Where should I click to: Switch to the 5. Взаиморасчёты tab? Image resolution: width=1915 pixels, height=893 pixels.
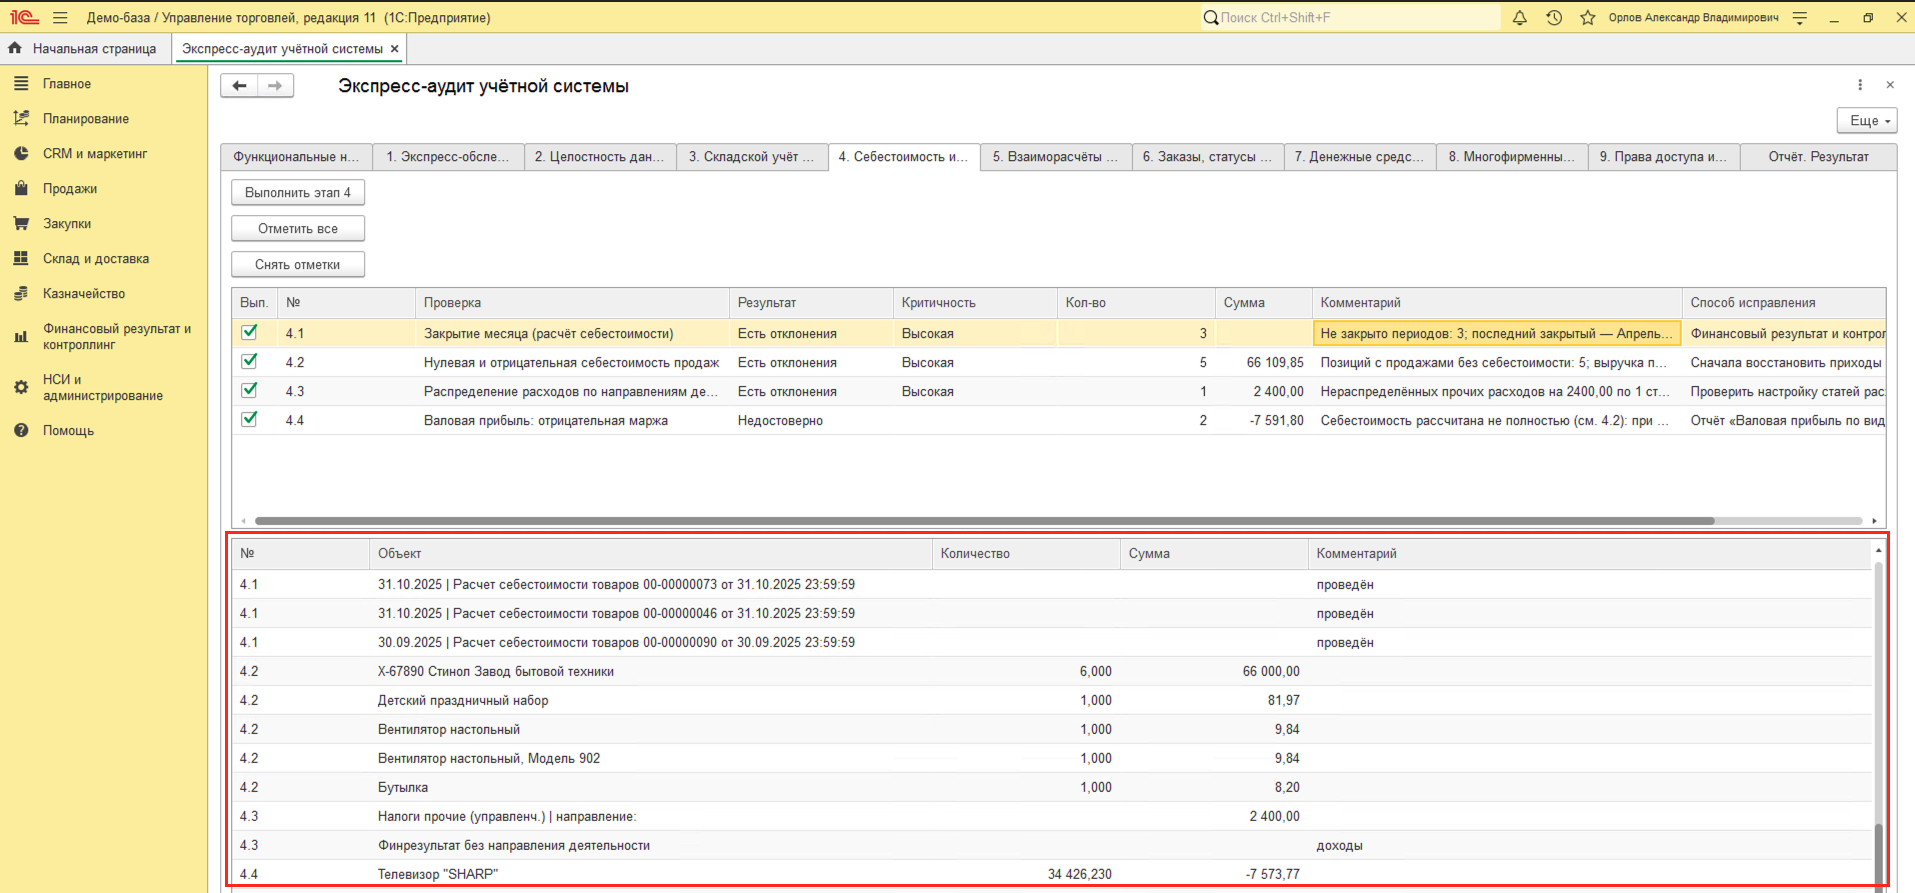pos(1056,157)
